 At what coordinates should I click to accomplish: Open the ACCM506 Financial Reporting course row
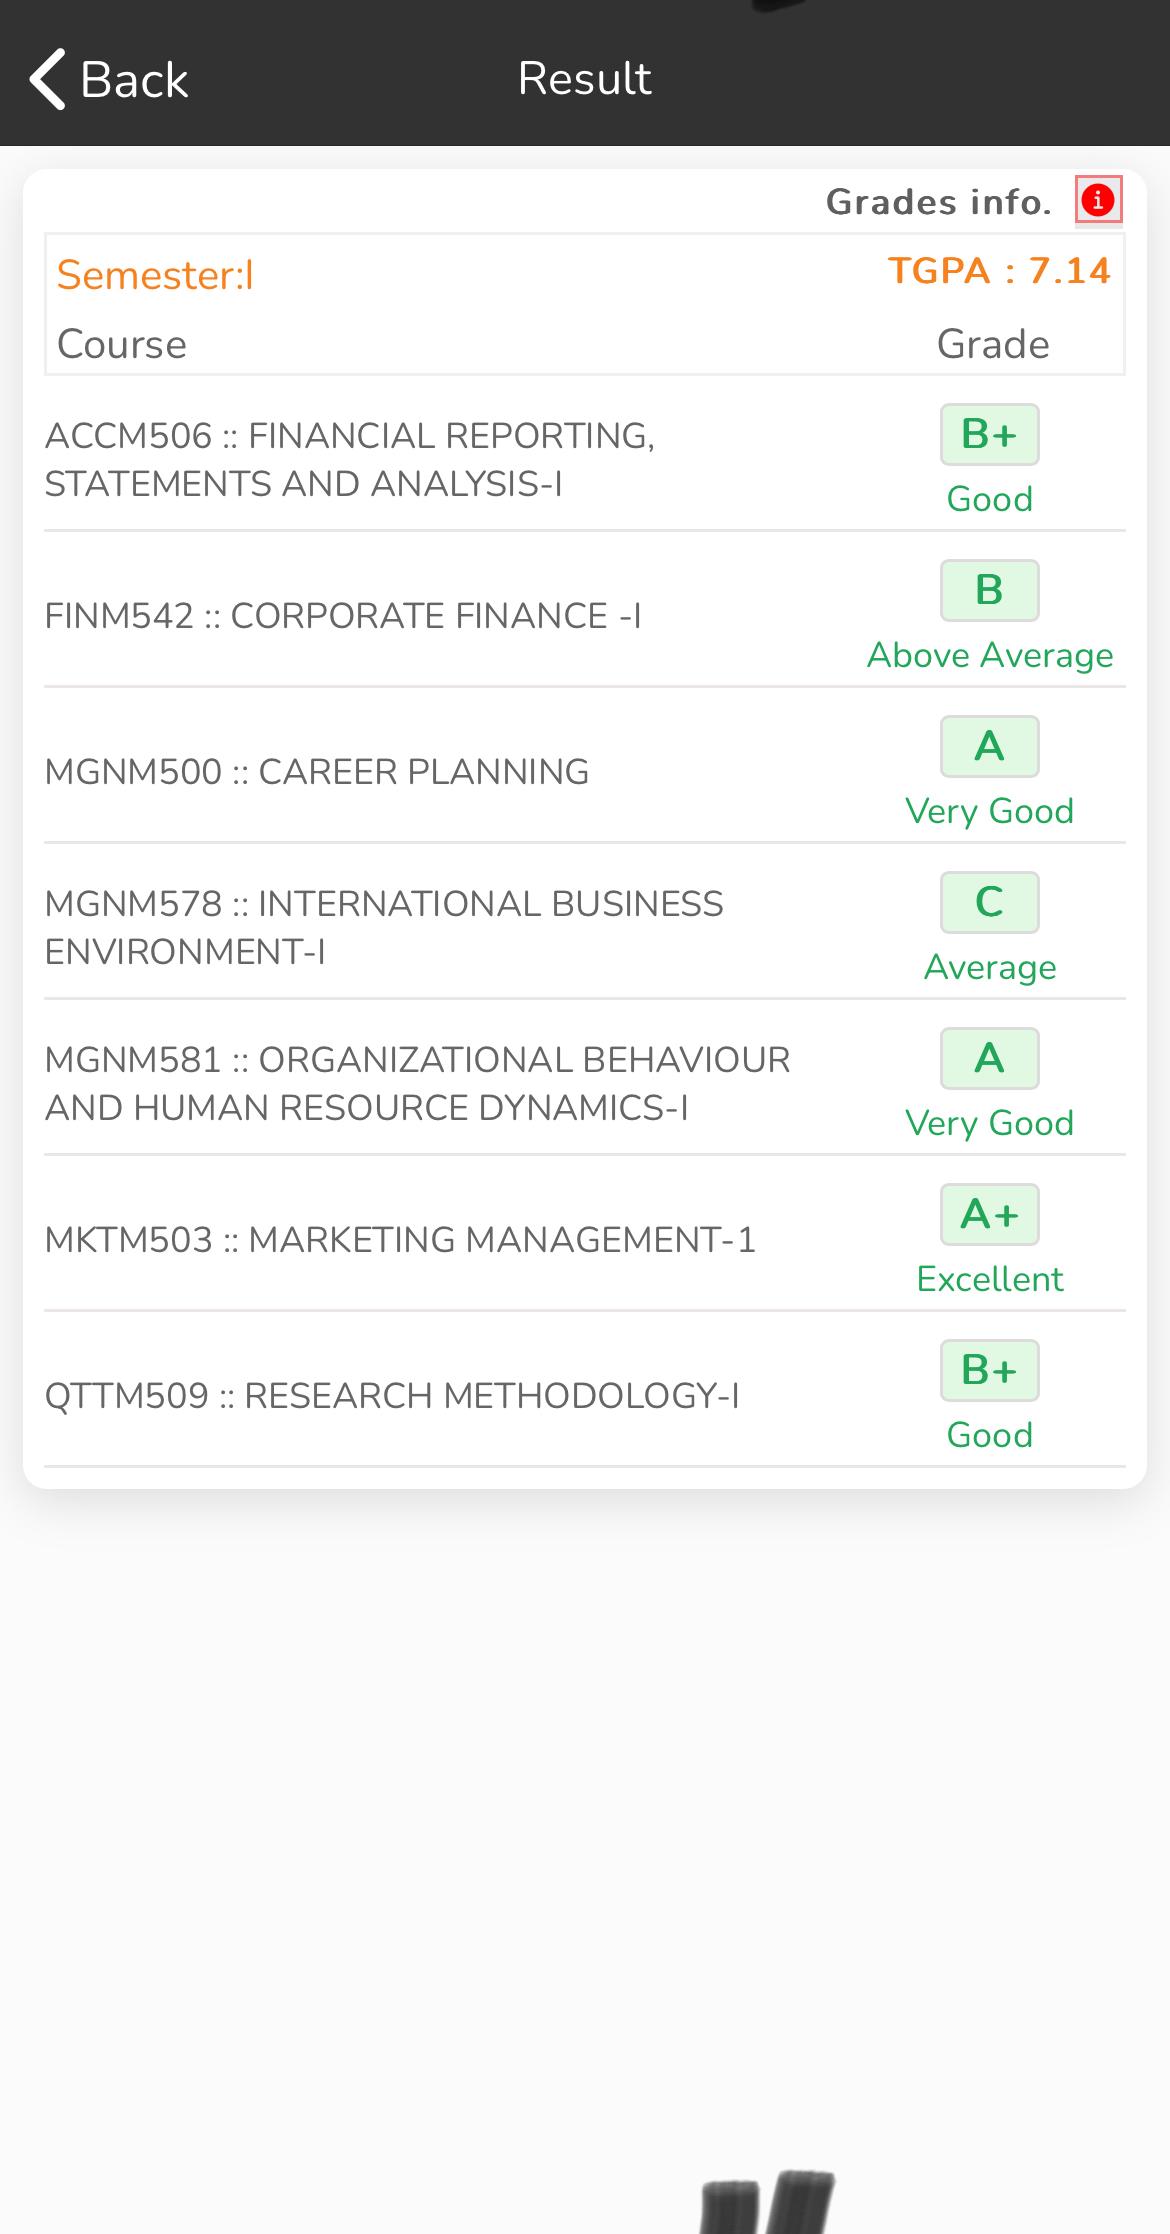(x=350, y=460)
